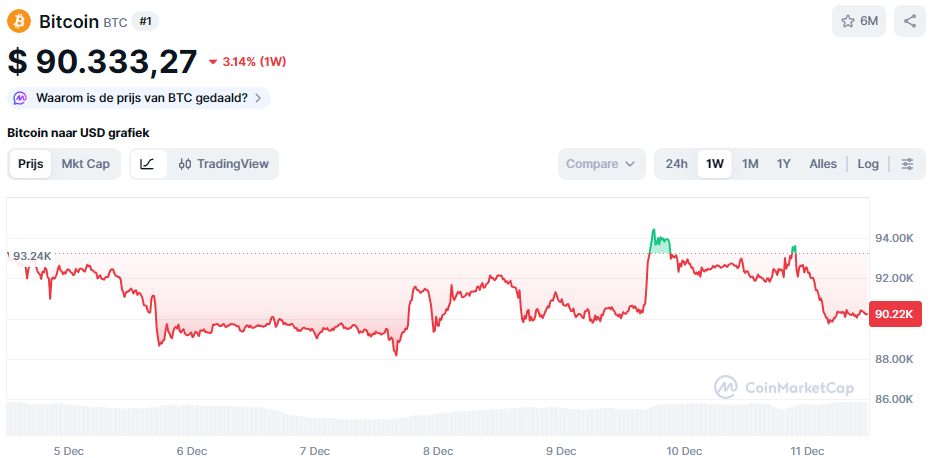This screenshot has width=929, height=458.
Task: Click the 8 Dec date label
Action: point(438,451)
